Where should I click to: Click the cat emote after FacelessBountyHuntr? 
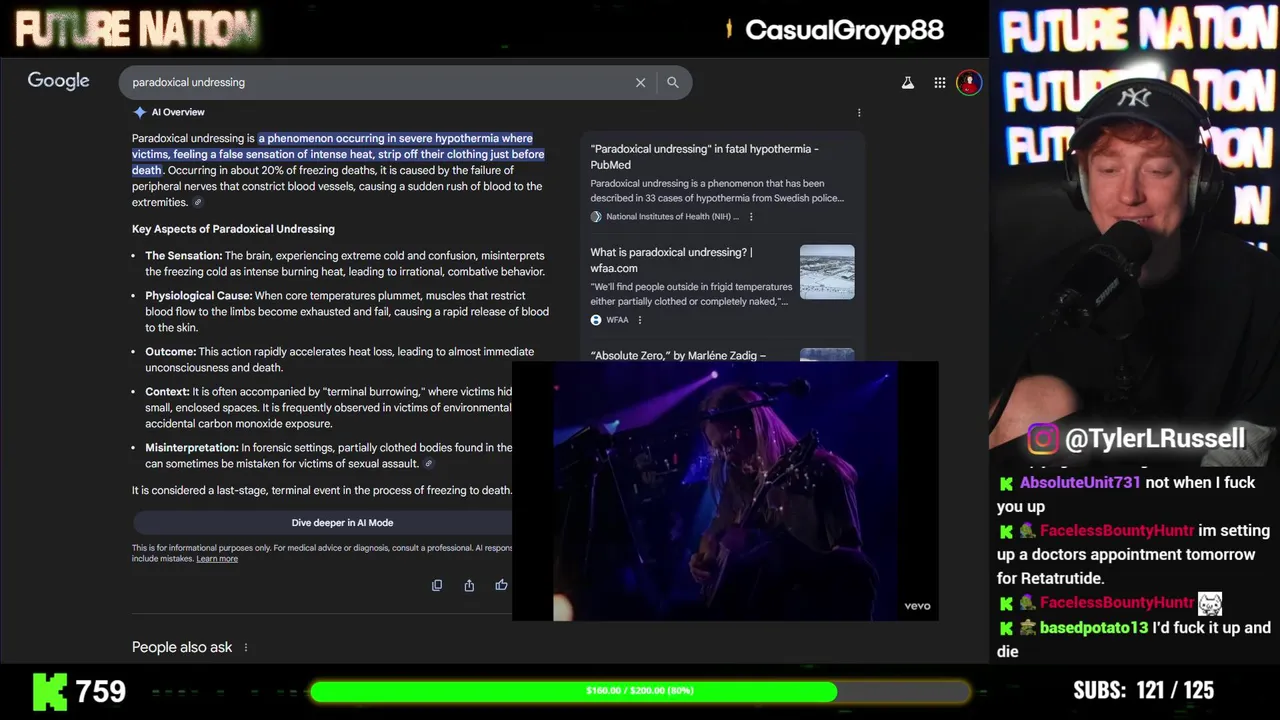pos(1210,603)
